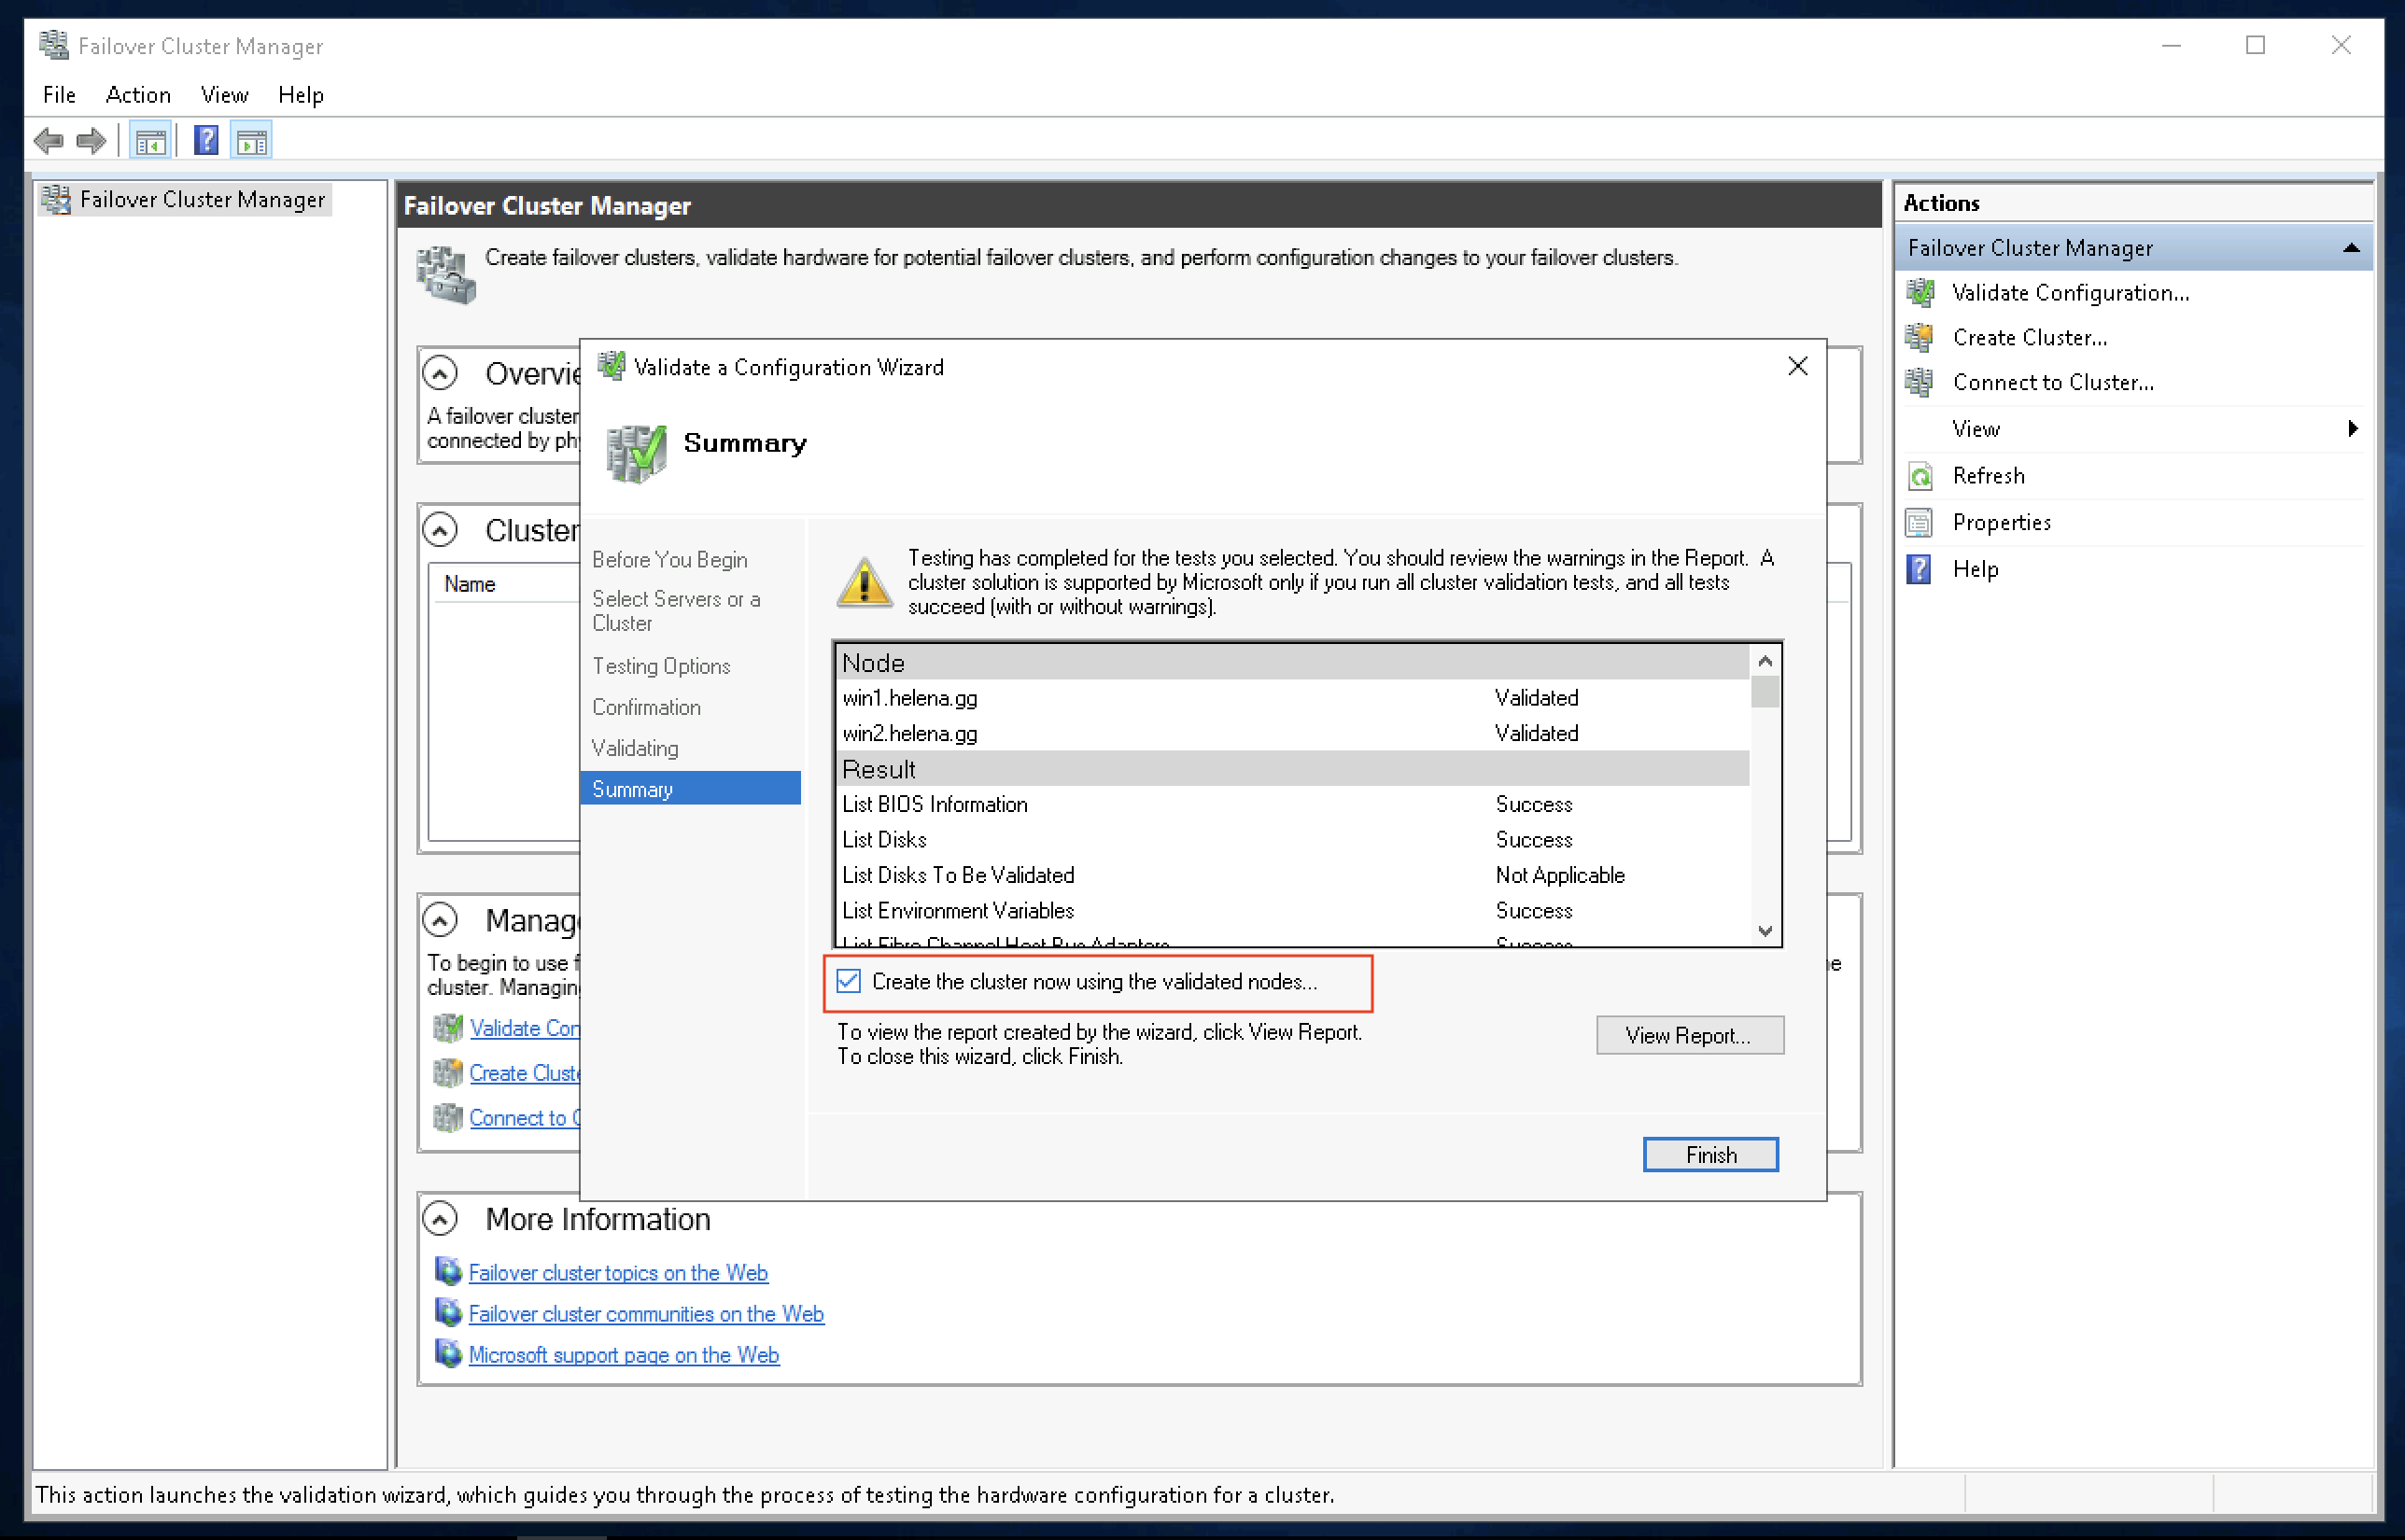The height and width of the screenshot is (1540, 2405).
Task: Uncheck Create the cluster now using validated nodes
Action: (849, 981)
